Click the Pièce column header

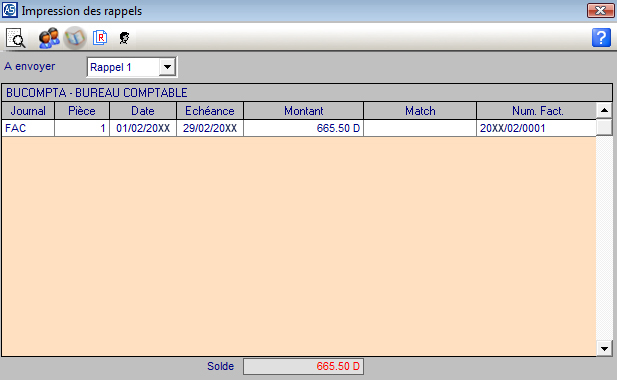click(82, 111)
